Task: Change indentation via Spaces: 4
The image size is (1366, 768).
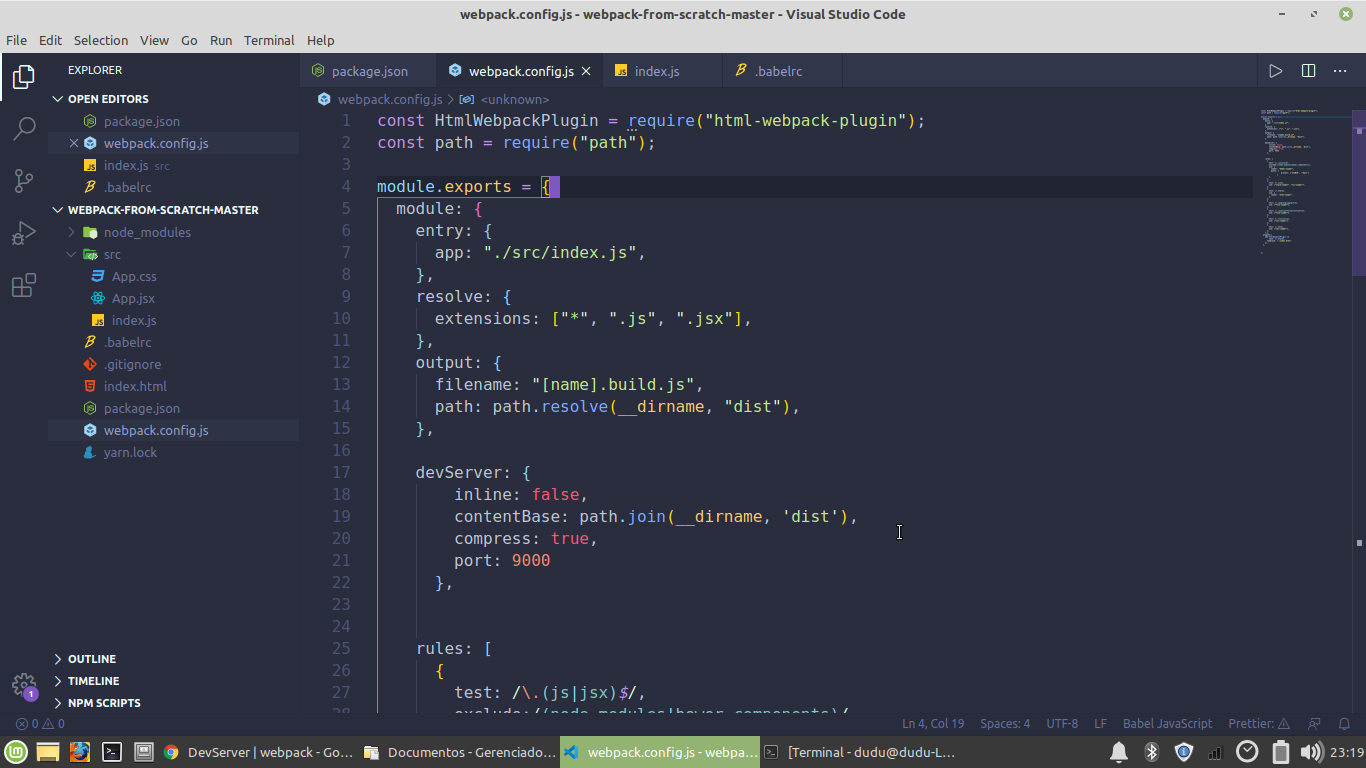Action: (1005, 724)
